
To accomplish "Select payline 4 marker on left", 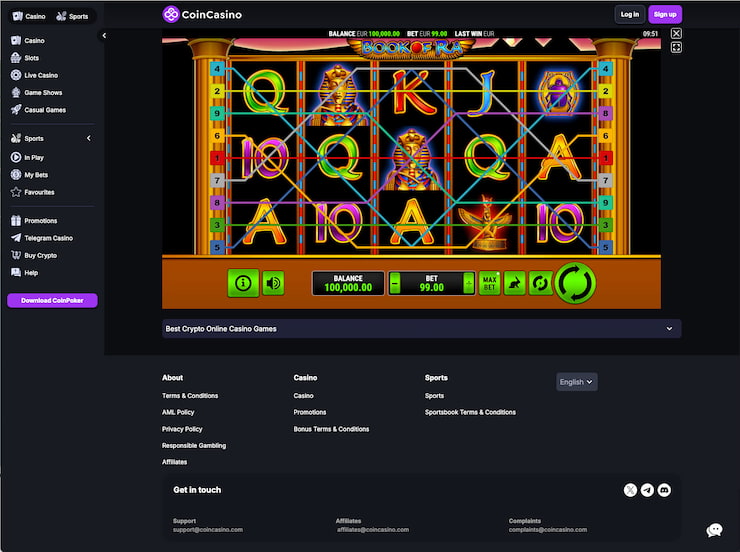I will [x=217, y=68].
